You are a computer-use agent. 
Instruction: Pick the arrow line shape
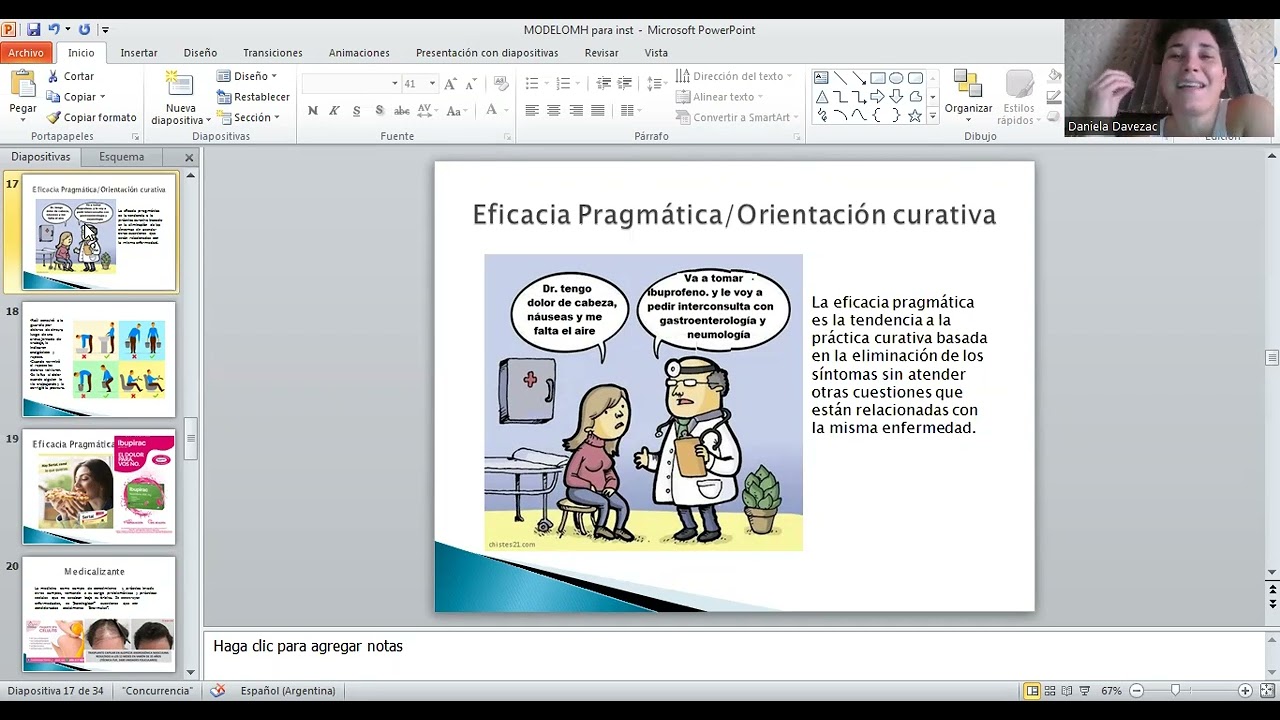(x=859, y=78)
